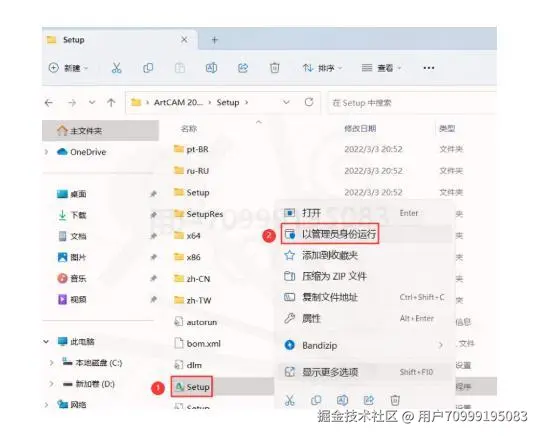Image resolution: width=540 pixels, height=436 pixels.
Task: Close the Setup tab
Action: pyautogui.click(x=184, y=40)
